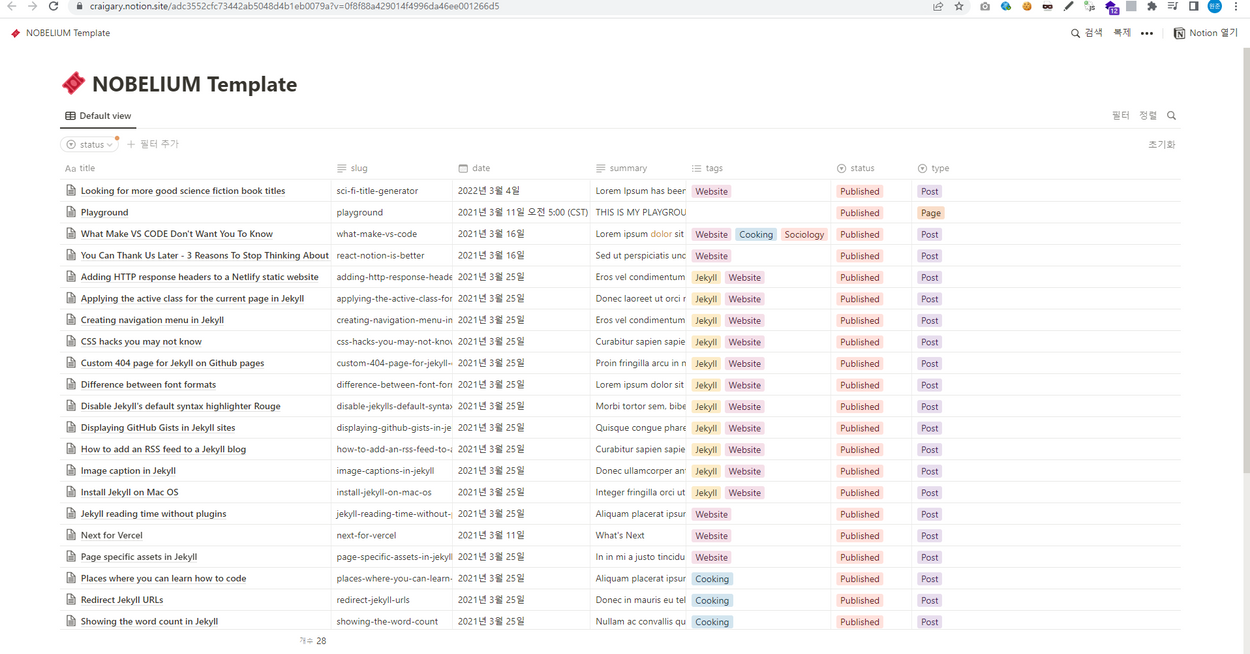
Task: Click the tags column header
Action: [x=759, y=168]
